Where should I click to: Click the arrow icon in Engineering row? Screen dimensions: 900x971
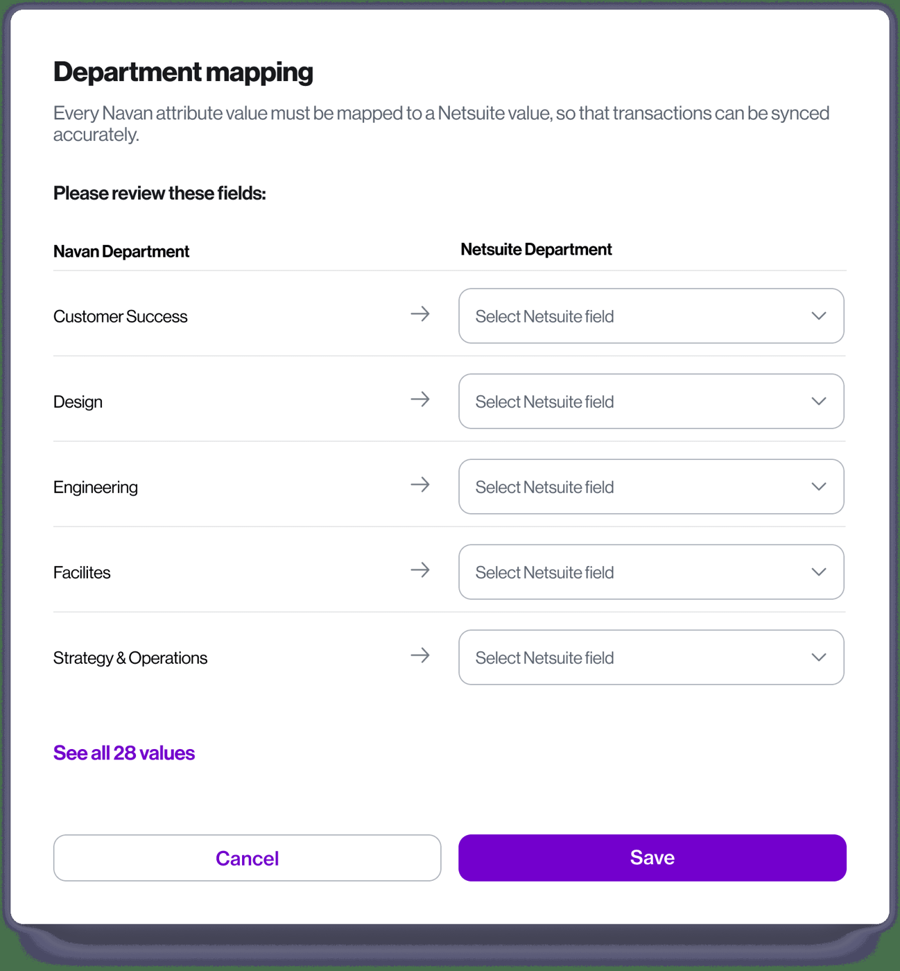tap(420, 485)
